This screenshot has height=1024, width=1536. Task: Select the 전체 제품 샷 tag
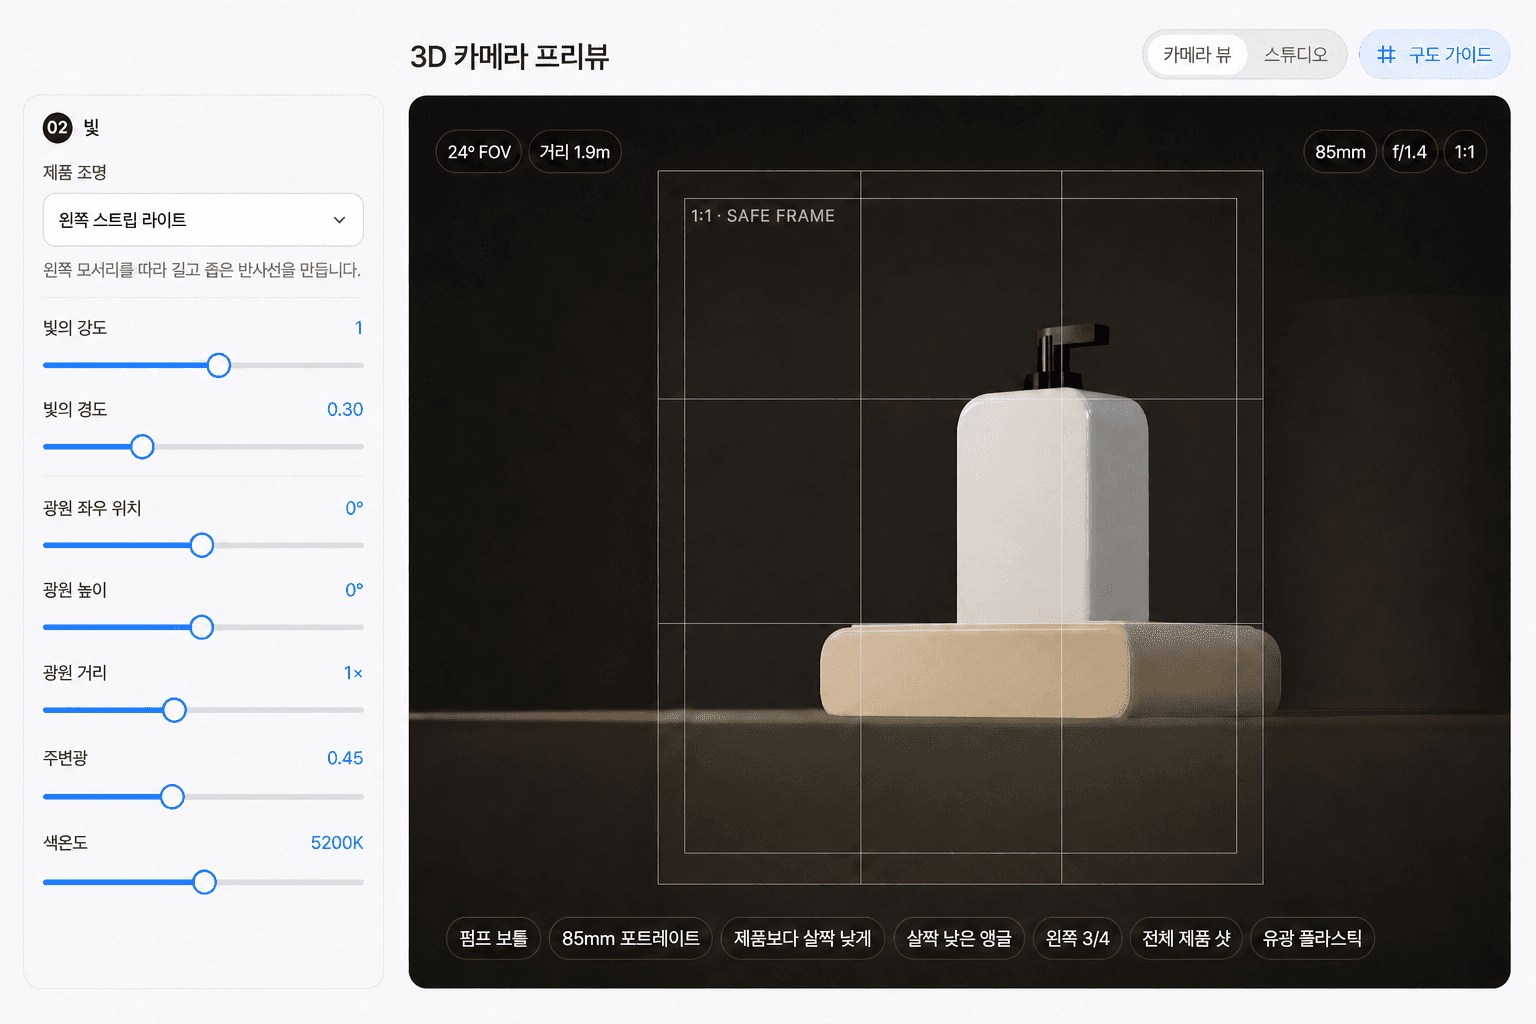point(1186,938)
